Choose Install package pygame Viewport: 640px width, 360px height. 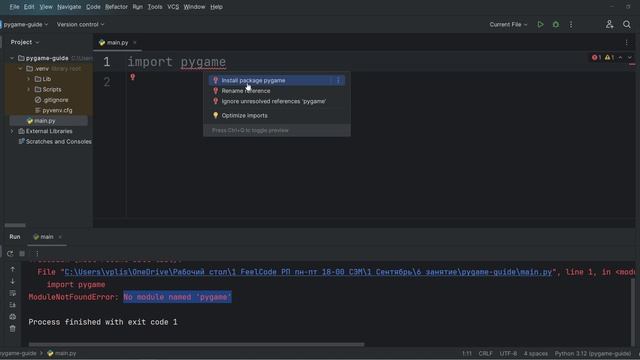[x=277, y=80]
